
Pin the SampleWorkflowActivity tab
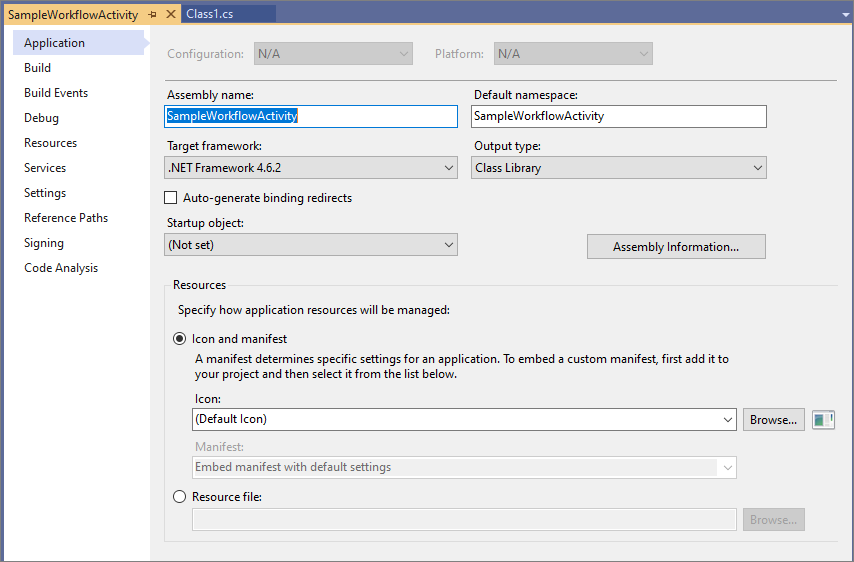pos(152,15)
